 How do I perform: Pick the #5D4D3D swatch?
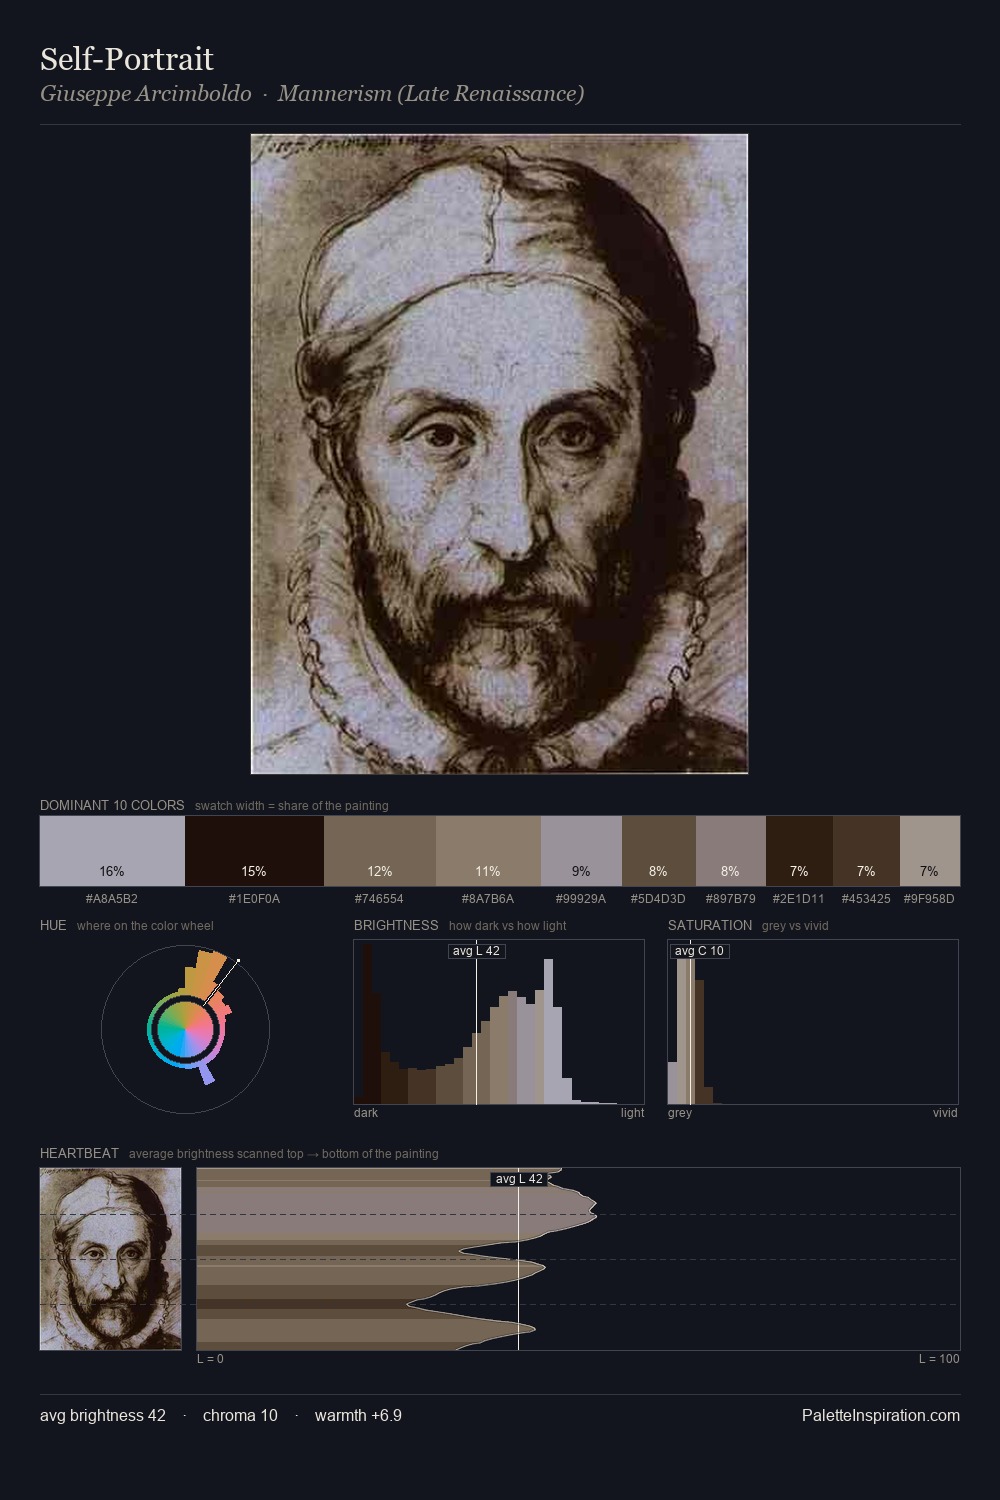click(x=658, y=851)
